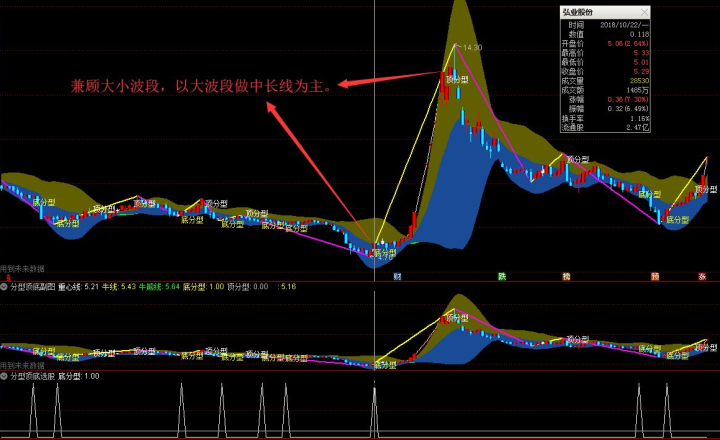Expand the 分型顶底副图 indicator dropdown arrow
This screenshot has width=720, height=440.
(4, 287)
